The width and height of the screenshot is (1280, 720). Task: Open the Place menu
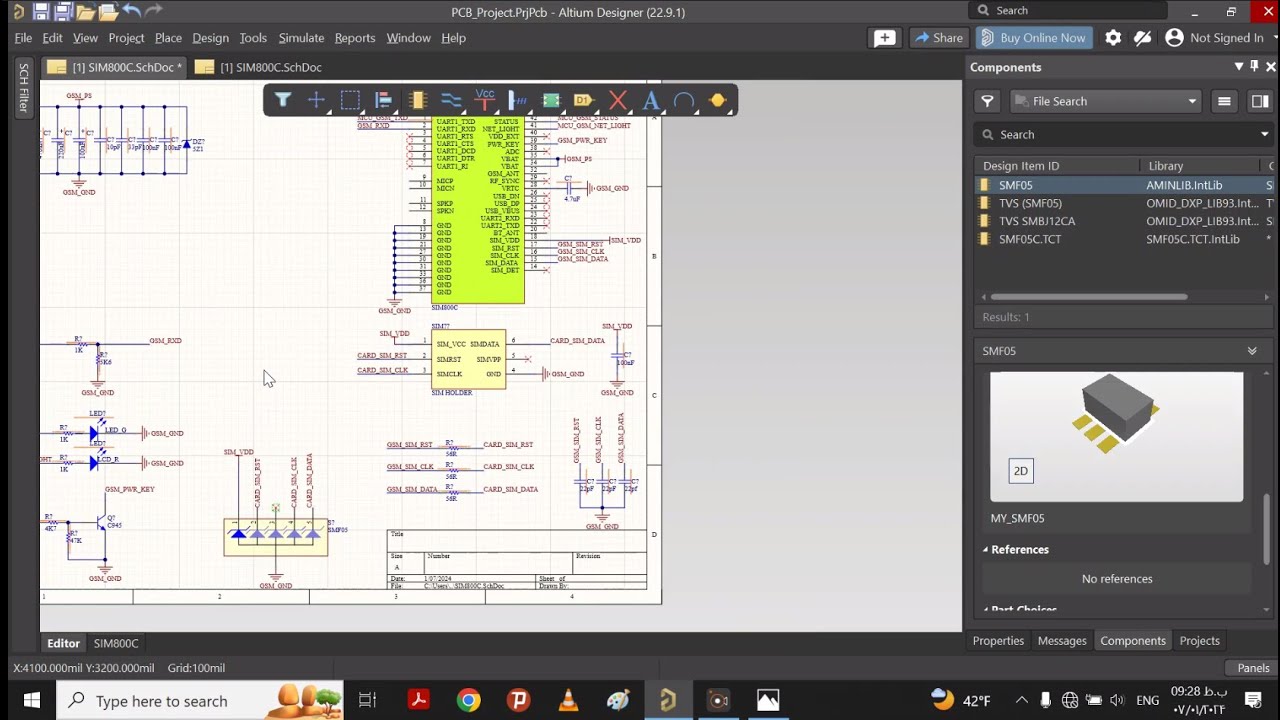(x=168, y=38)
